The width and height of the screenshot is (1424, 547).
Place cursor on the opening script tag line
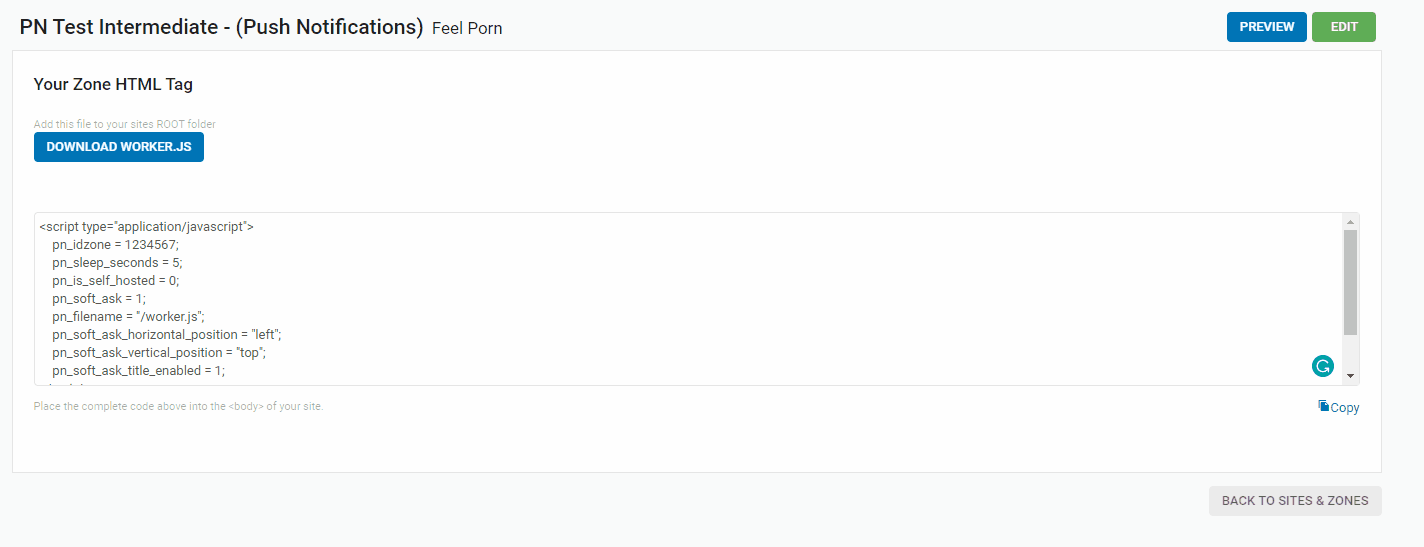[x=146, y=227]
